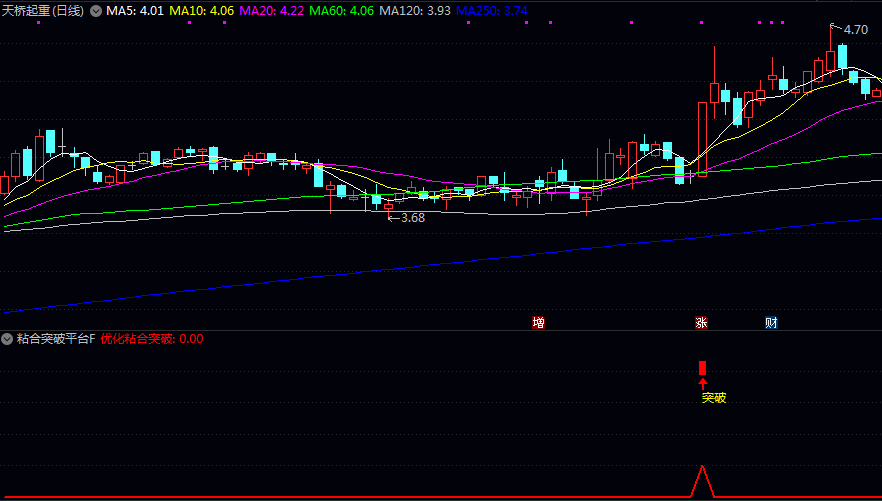Click the indicator's red spike peak
Viewport: 882px width, 501px height.
[702, 467]
